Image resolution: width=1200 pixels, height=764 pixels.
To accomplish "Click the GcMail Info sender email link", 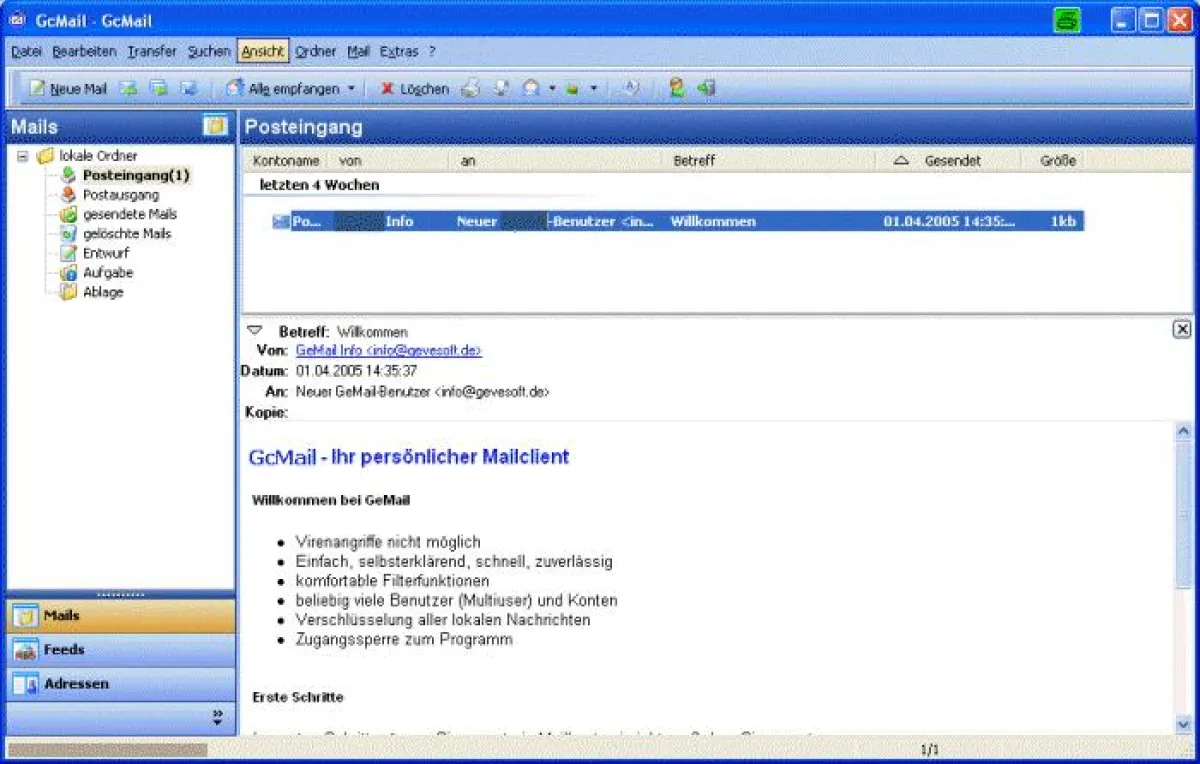I will [x=389, y=351].
